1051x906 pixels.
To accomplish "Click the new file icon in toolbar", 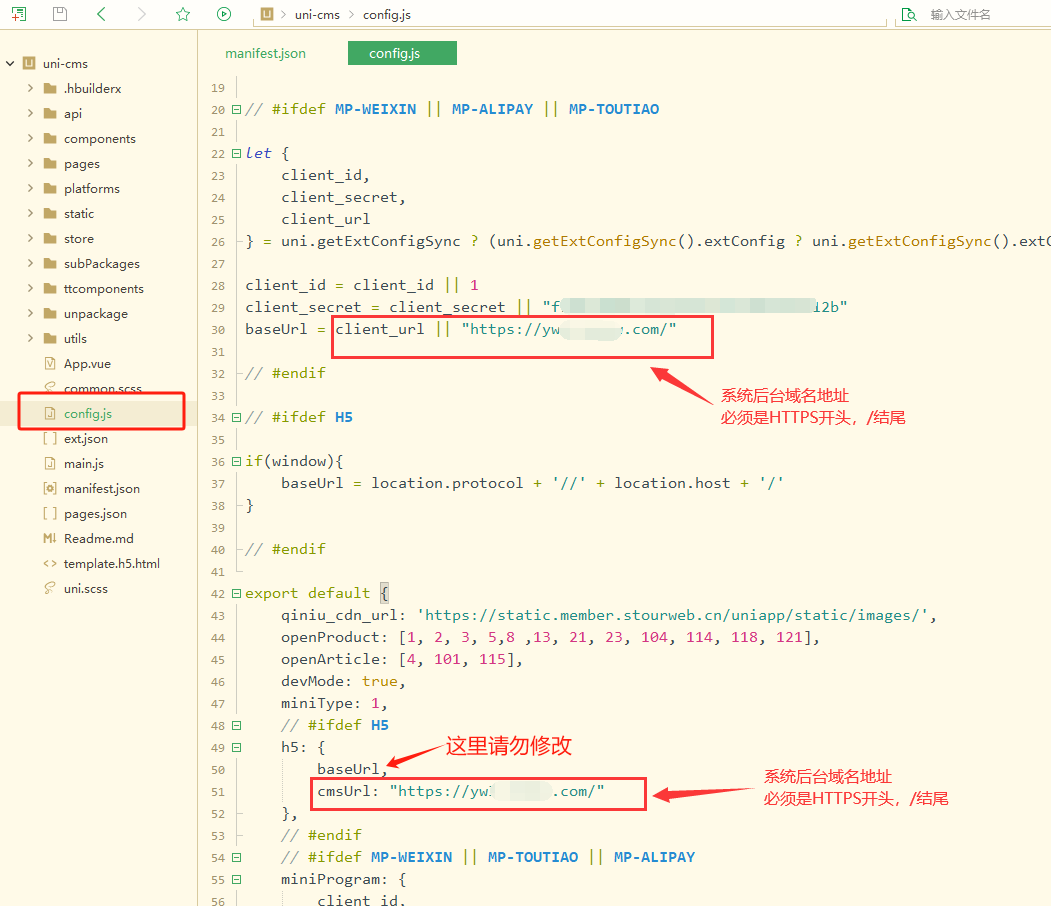I will (18, 14).
